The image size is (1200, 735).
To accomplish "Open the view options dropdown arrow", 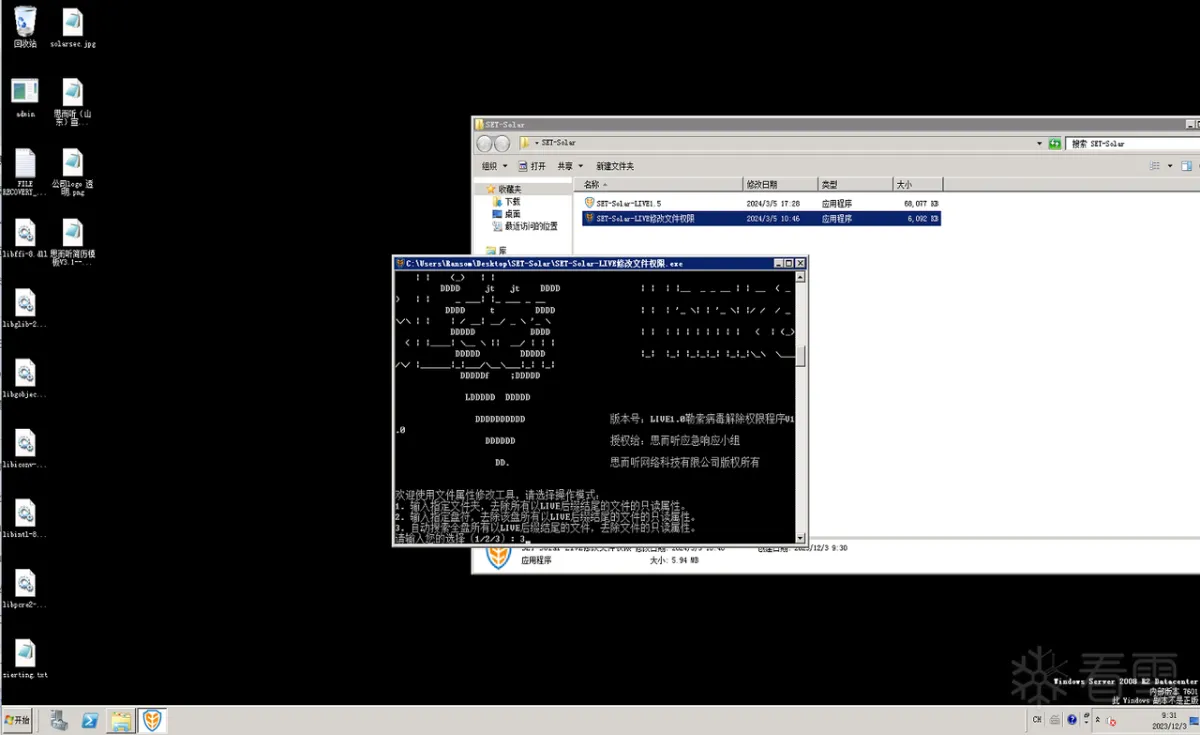I will (x=1169, y=166).
